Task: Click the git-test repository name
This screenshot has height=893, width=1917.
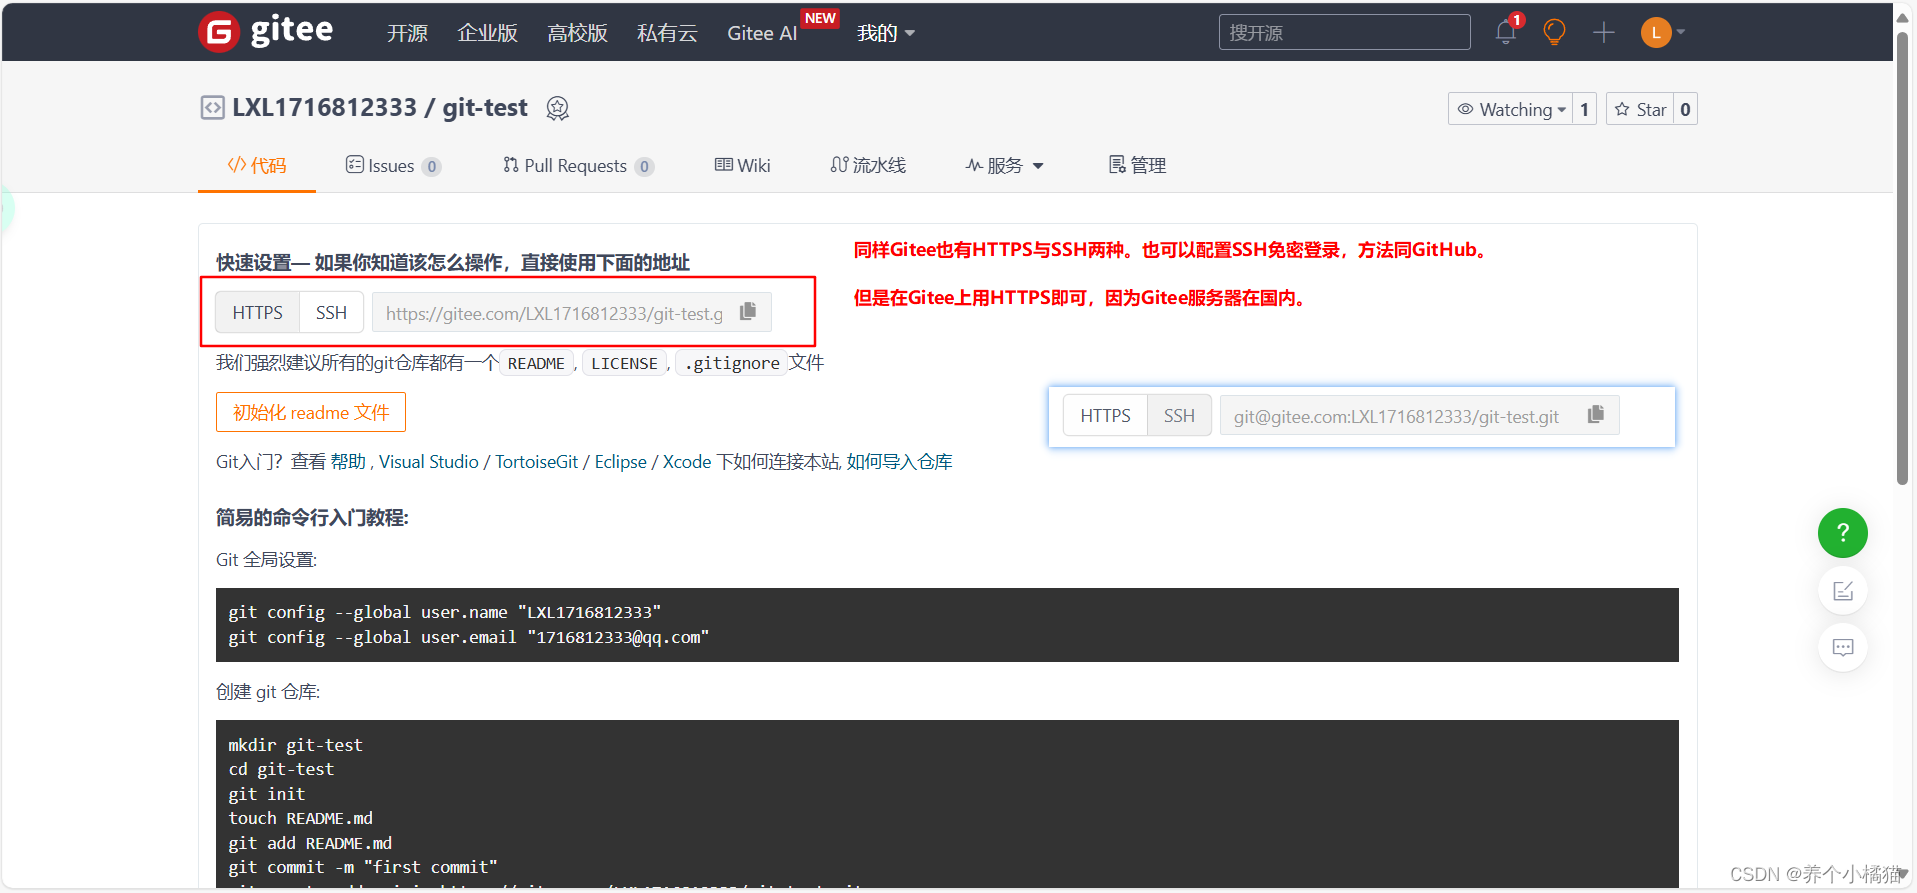Action: pyautogui.click(x=485, y=107)
